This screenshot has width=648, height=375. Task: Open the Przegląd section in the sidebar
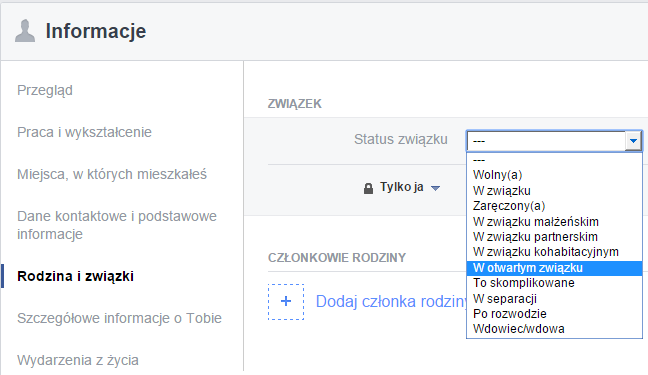coord(45,90)
